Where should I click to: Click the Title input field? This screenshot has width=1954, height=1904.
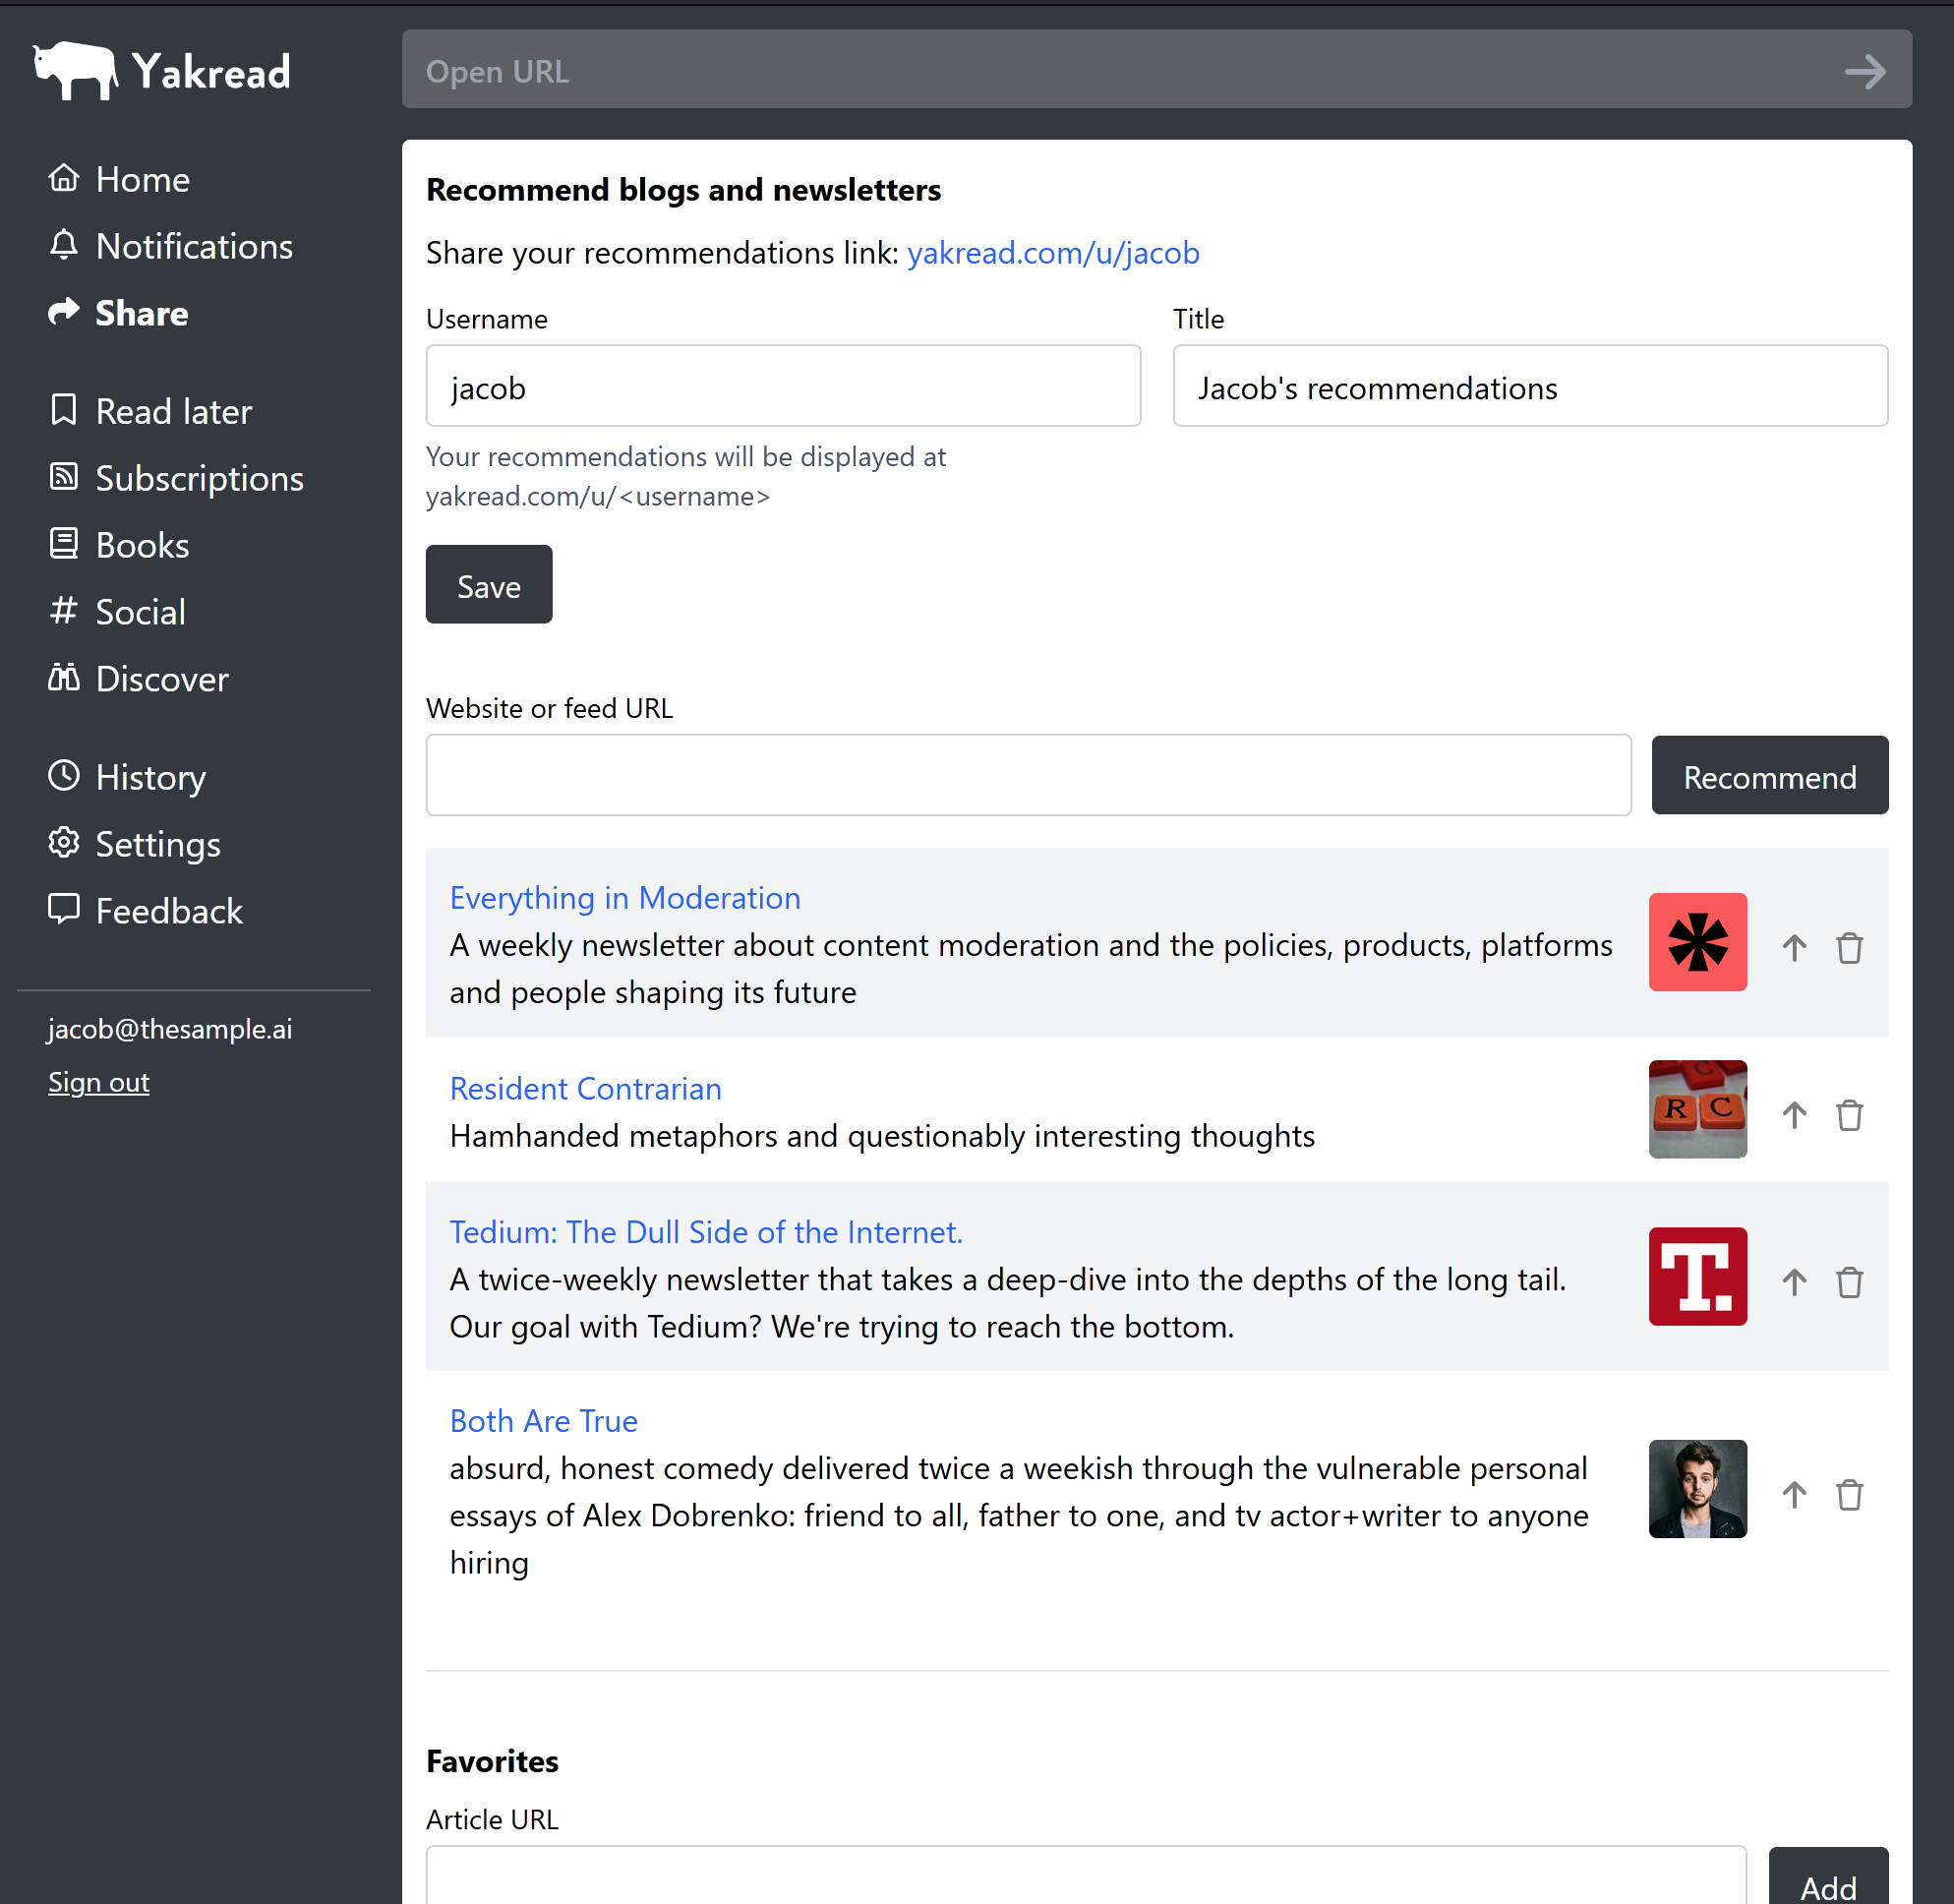pos(1530,386)
